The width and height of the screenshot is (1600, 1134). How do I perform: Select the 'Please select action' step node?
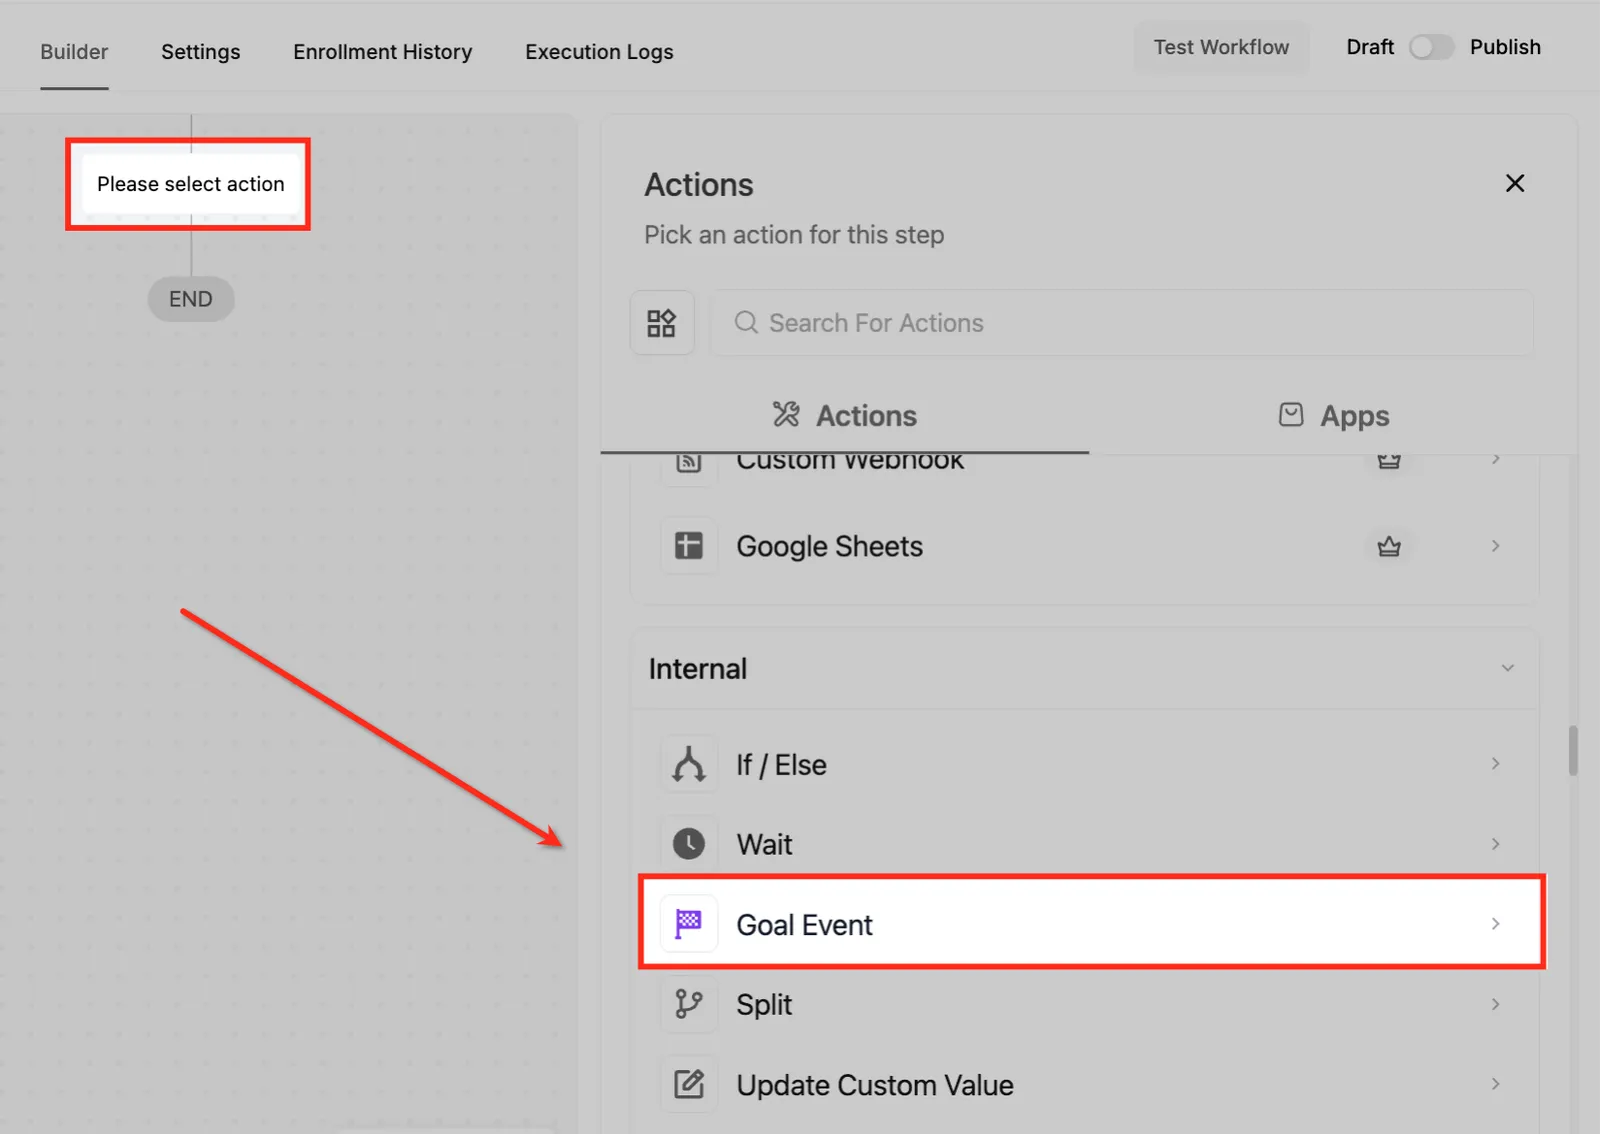click(x=190, y=184)
